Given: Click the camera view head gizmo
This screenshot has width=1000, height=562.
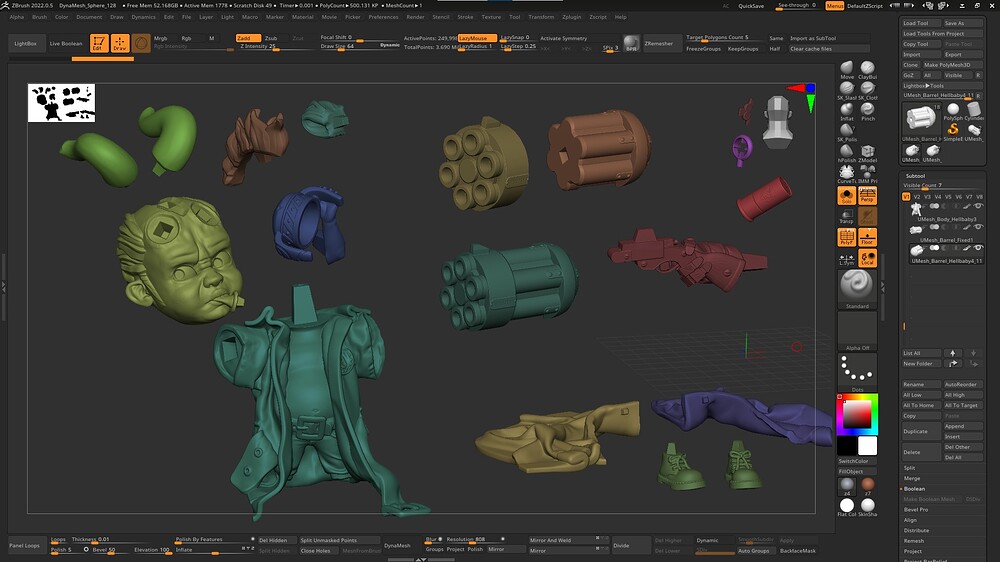Looking at the screenshot, I should pyautogui.click(x=777, y=121).
